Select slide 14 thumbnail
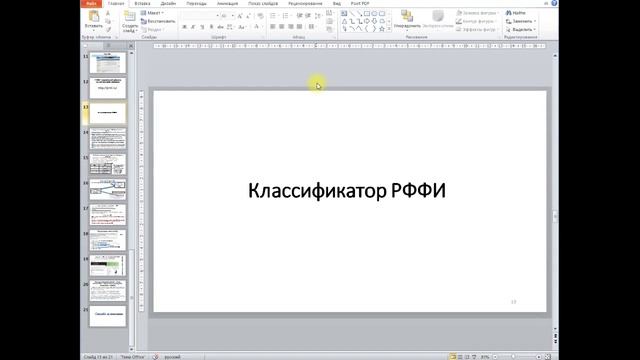 (x=108, y=138)
